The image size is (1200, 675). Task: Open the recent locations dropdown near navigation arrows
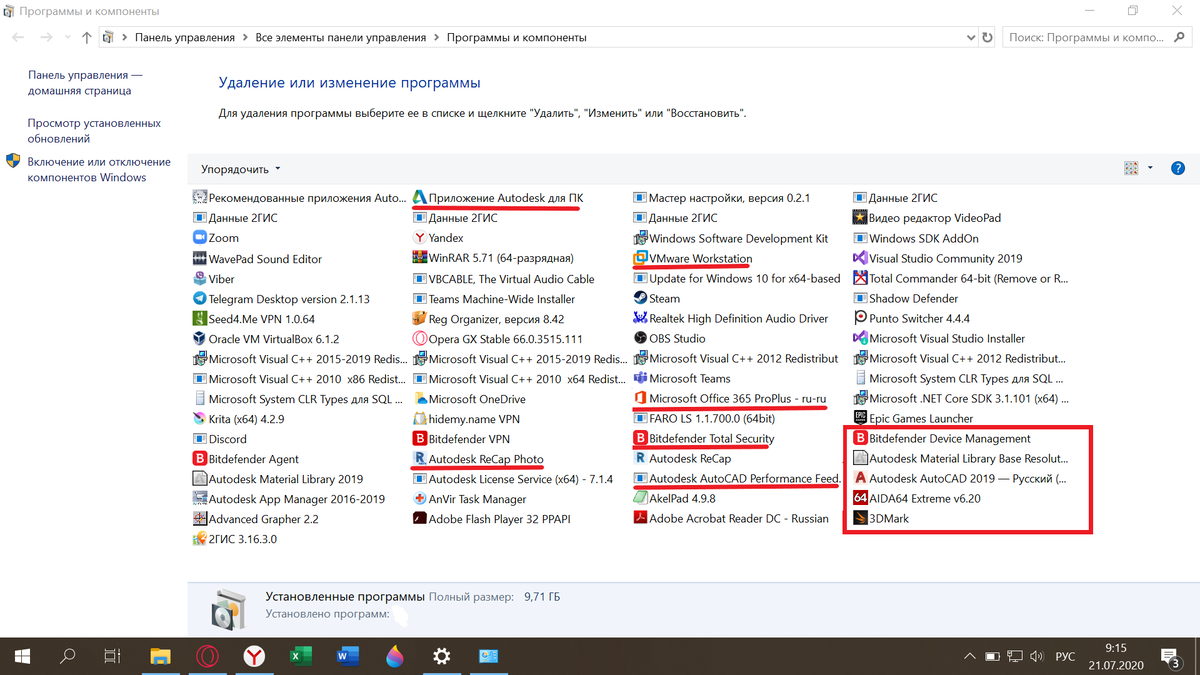(69, 38)
